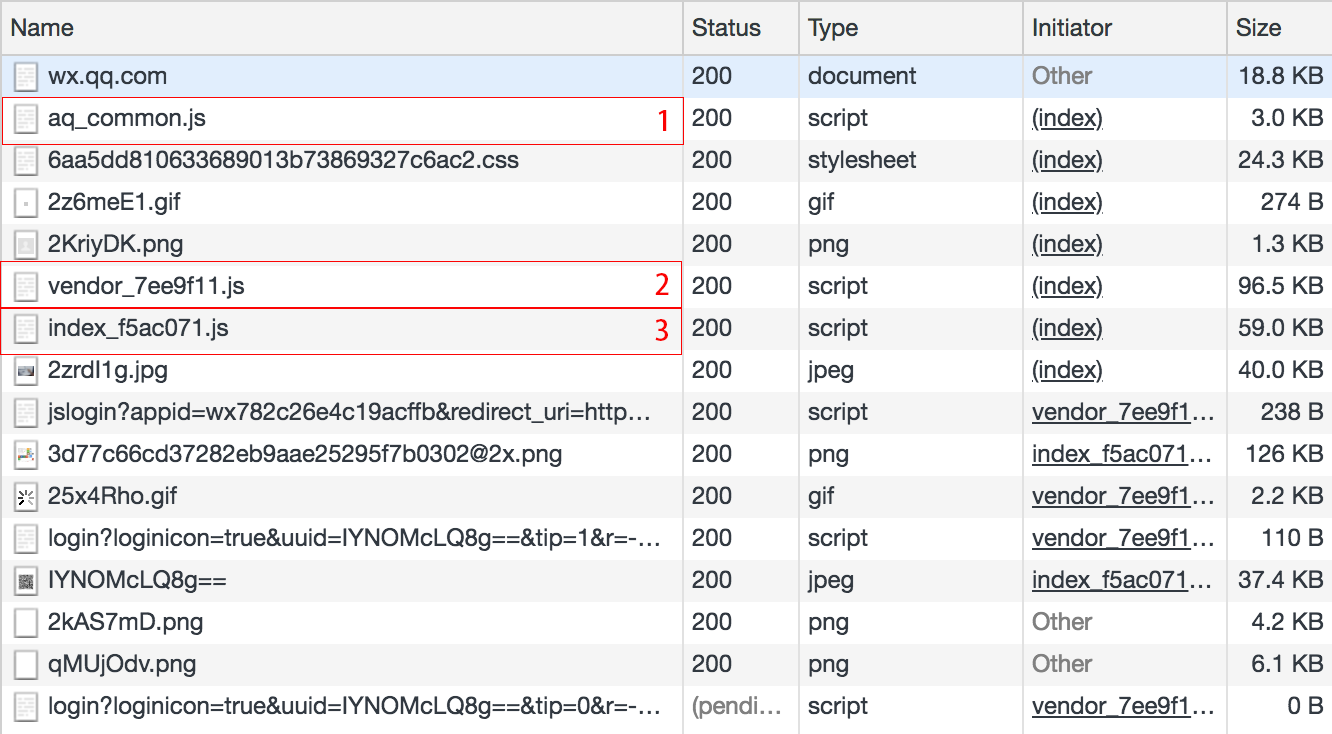Select the 3d77c66cd37282eb9aae25295f7b0302@2x.png request name

click(305, 455)
